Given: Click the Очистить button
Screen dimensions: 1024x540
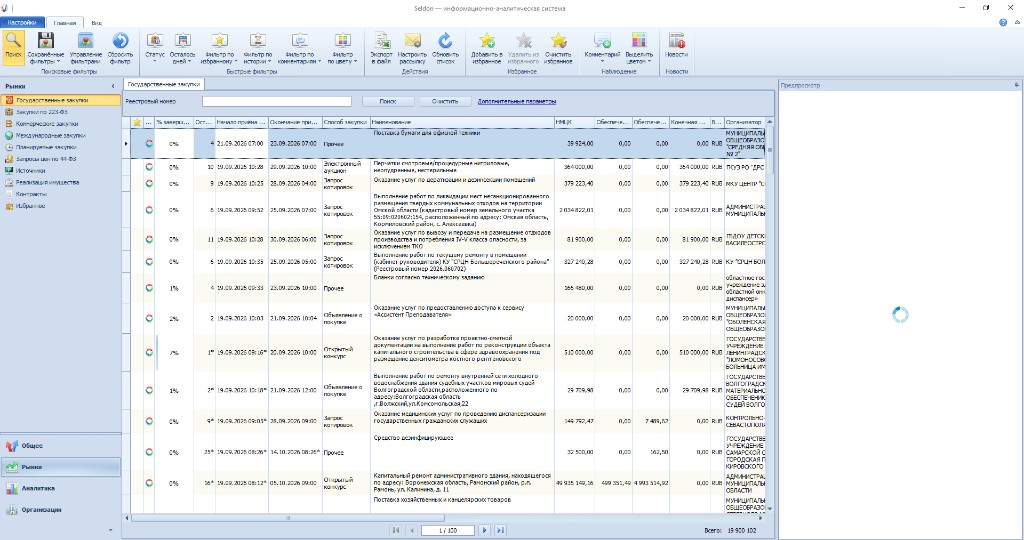Looking at the screenshot, I should [445, 101].
